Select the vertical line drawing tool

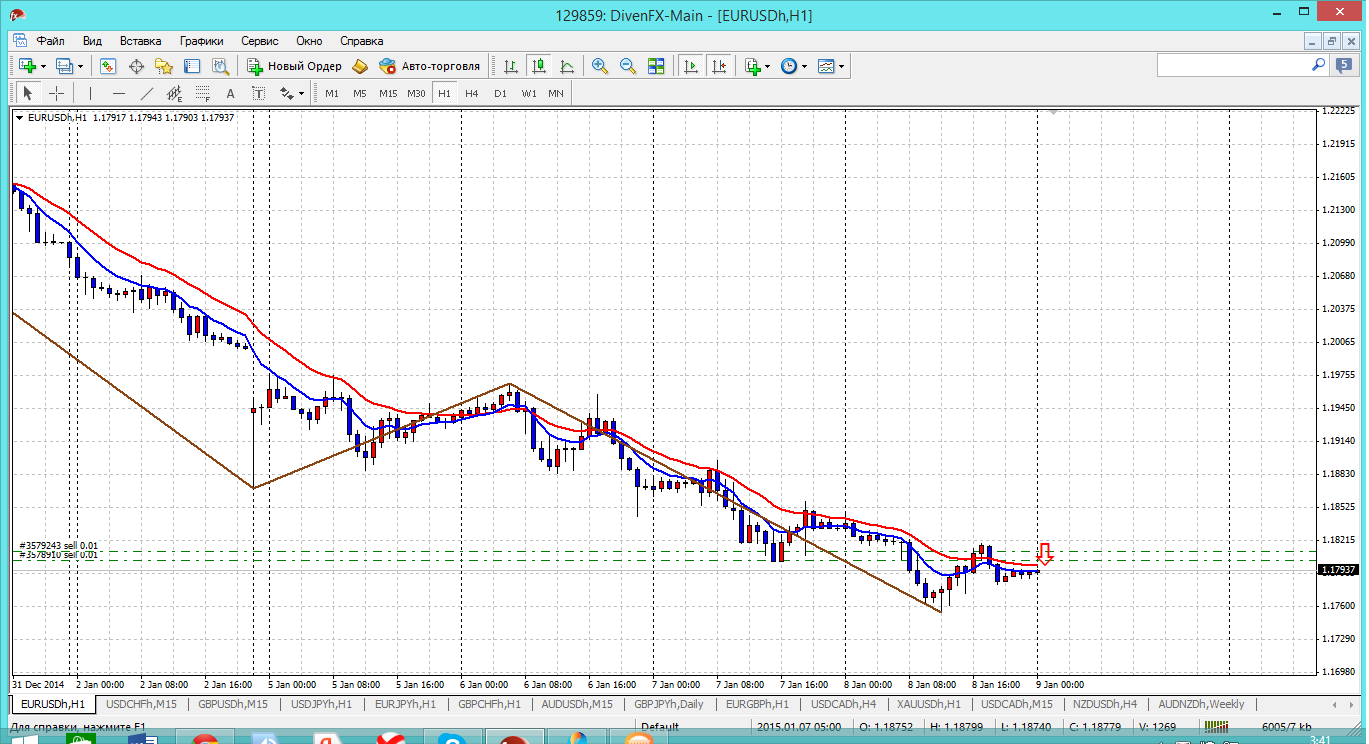click(x=90, y=93)
